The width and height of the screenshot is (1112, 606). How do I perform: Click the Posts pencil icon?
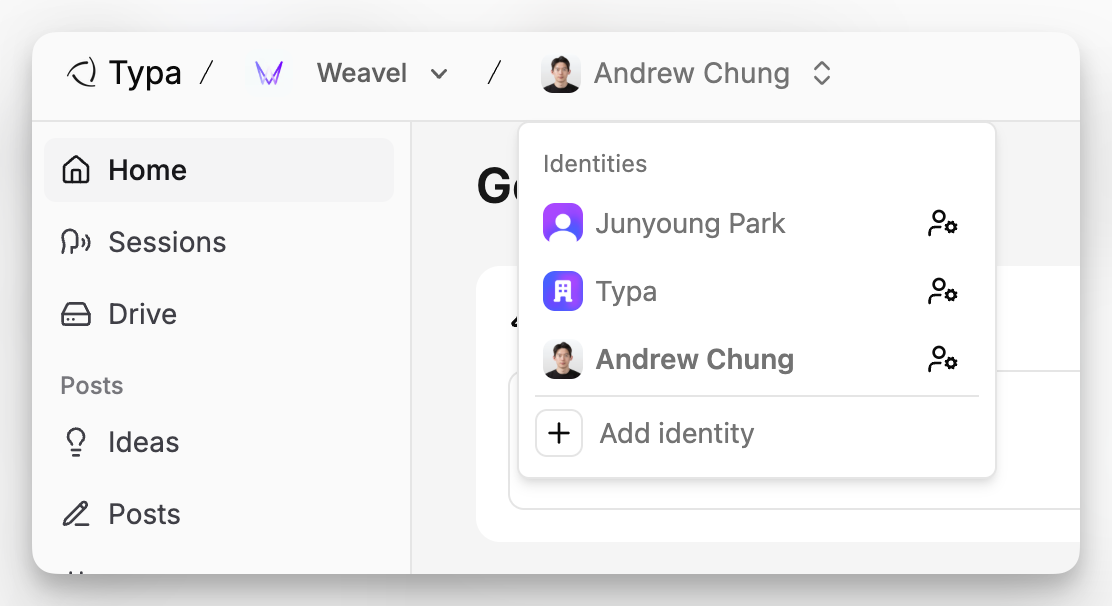click(x=76, y=514)
